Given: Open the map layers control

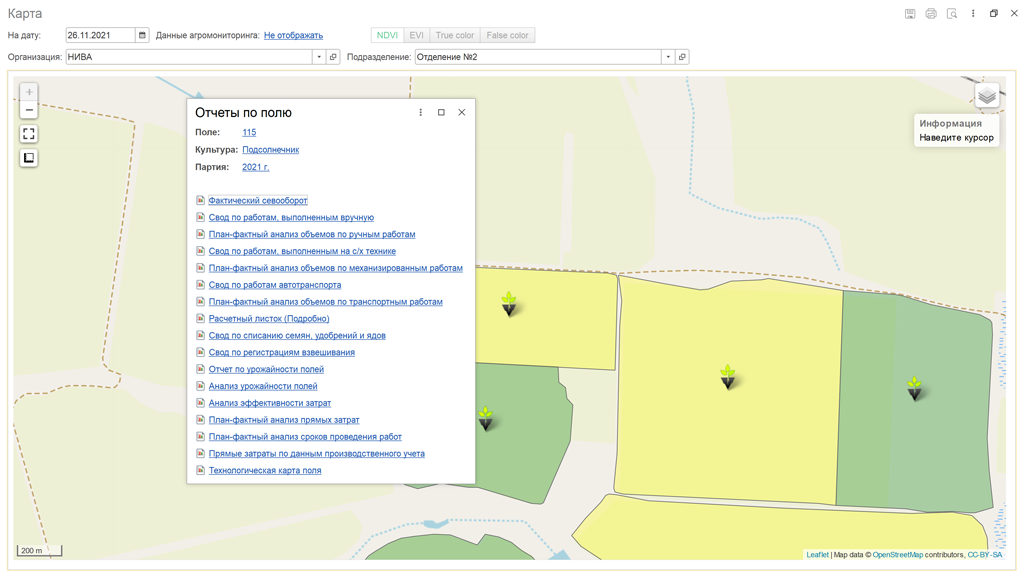Looking at the screenshot, I should [x=987, y=96].
